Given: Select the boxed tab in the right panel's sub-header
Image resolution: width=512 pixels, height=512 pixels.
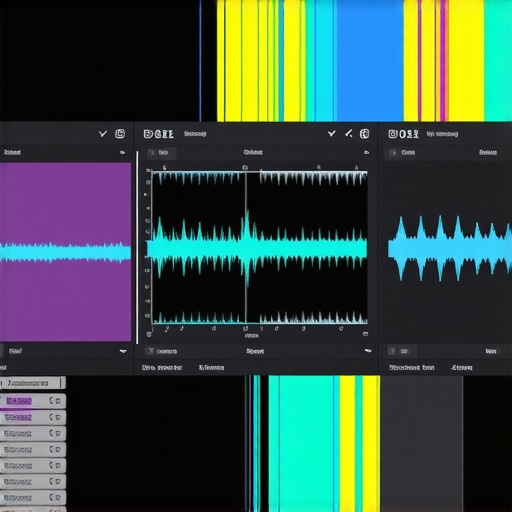Looking at the screenshot, I should click(402, 153).
